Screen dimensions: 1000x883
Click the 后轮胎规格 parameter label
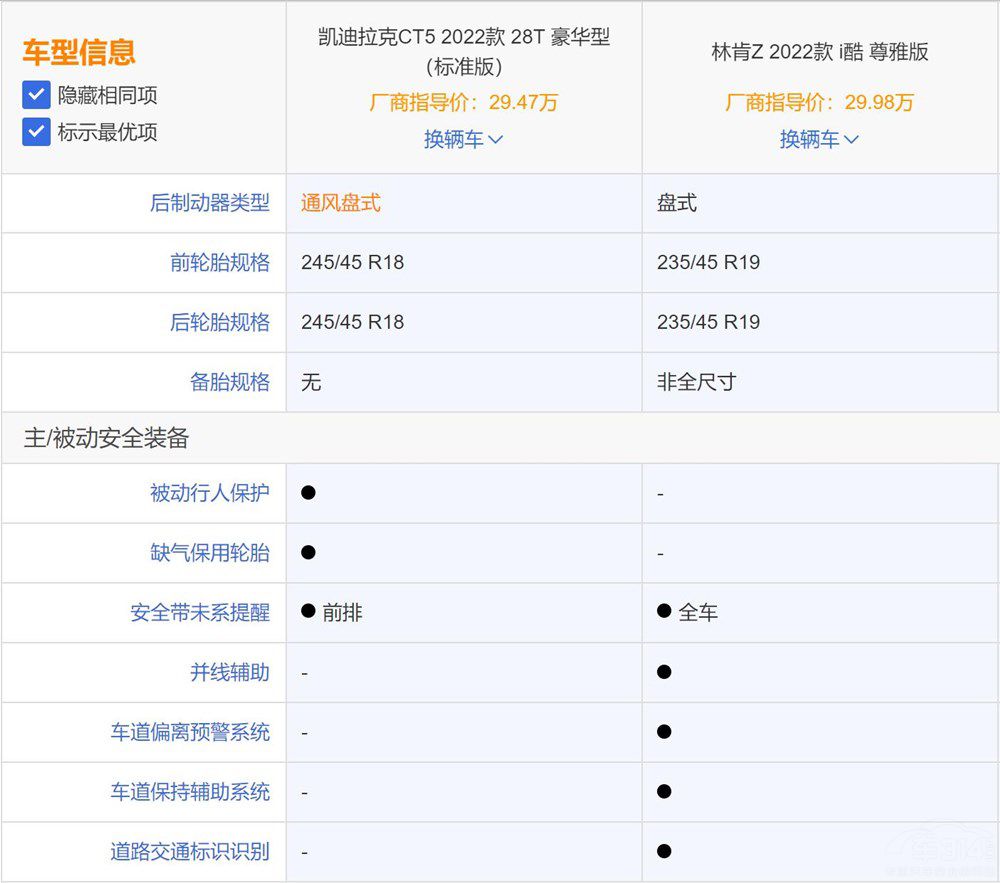[220, 322]
